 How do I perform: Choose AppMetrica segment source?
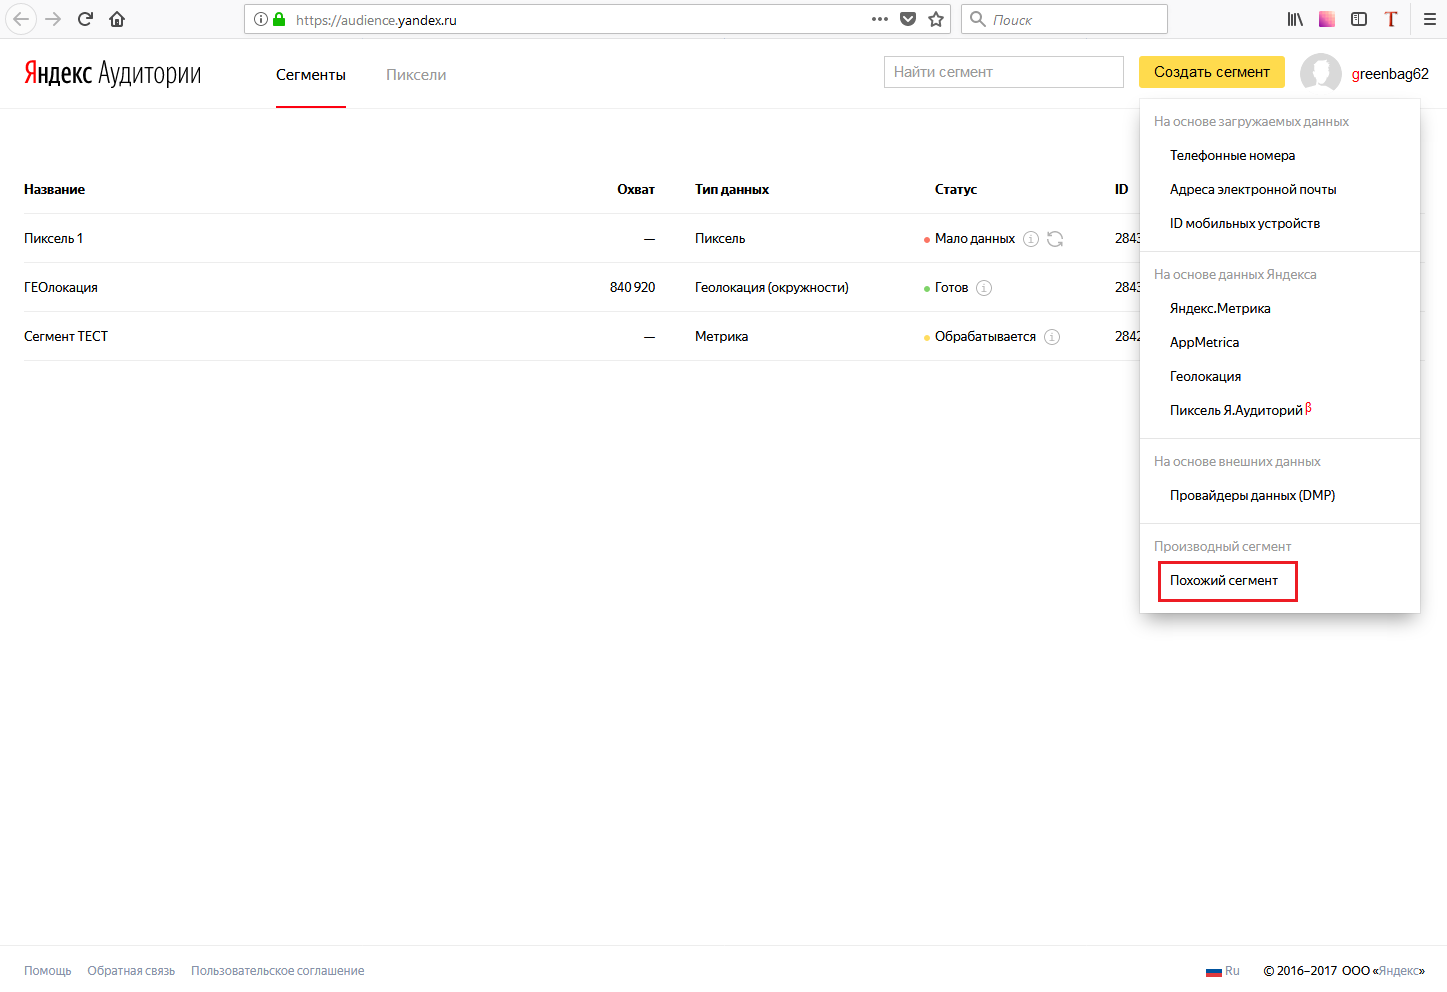(x=1204, y=342)
